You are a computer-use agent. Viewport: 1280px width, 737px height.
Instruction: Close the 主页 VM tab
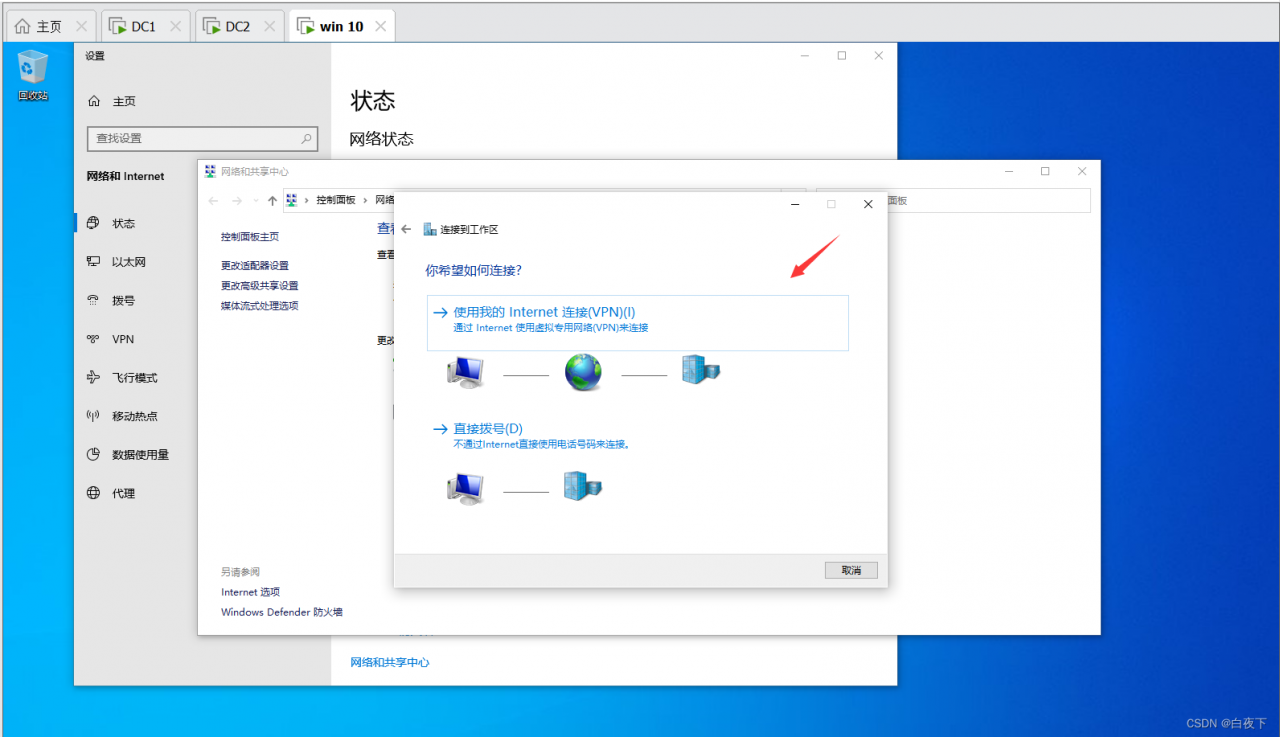tap(81, 26)
